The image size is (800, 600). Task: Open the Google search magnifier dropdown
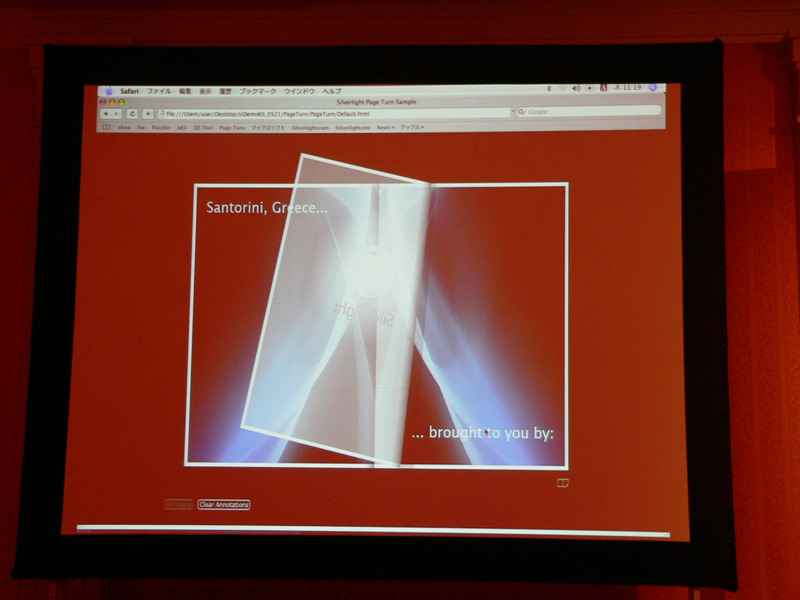tap(521, 112)
